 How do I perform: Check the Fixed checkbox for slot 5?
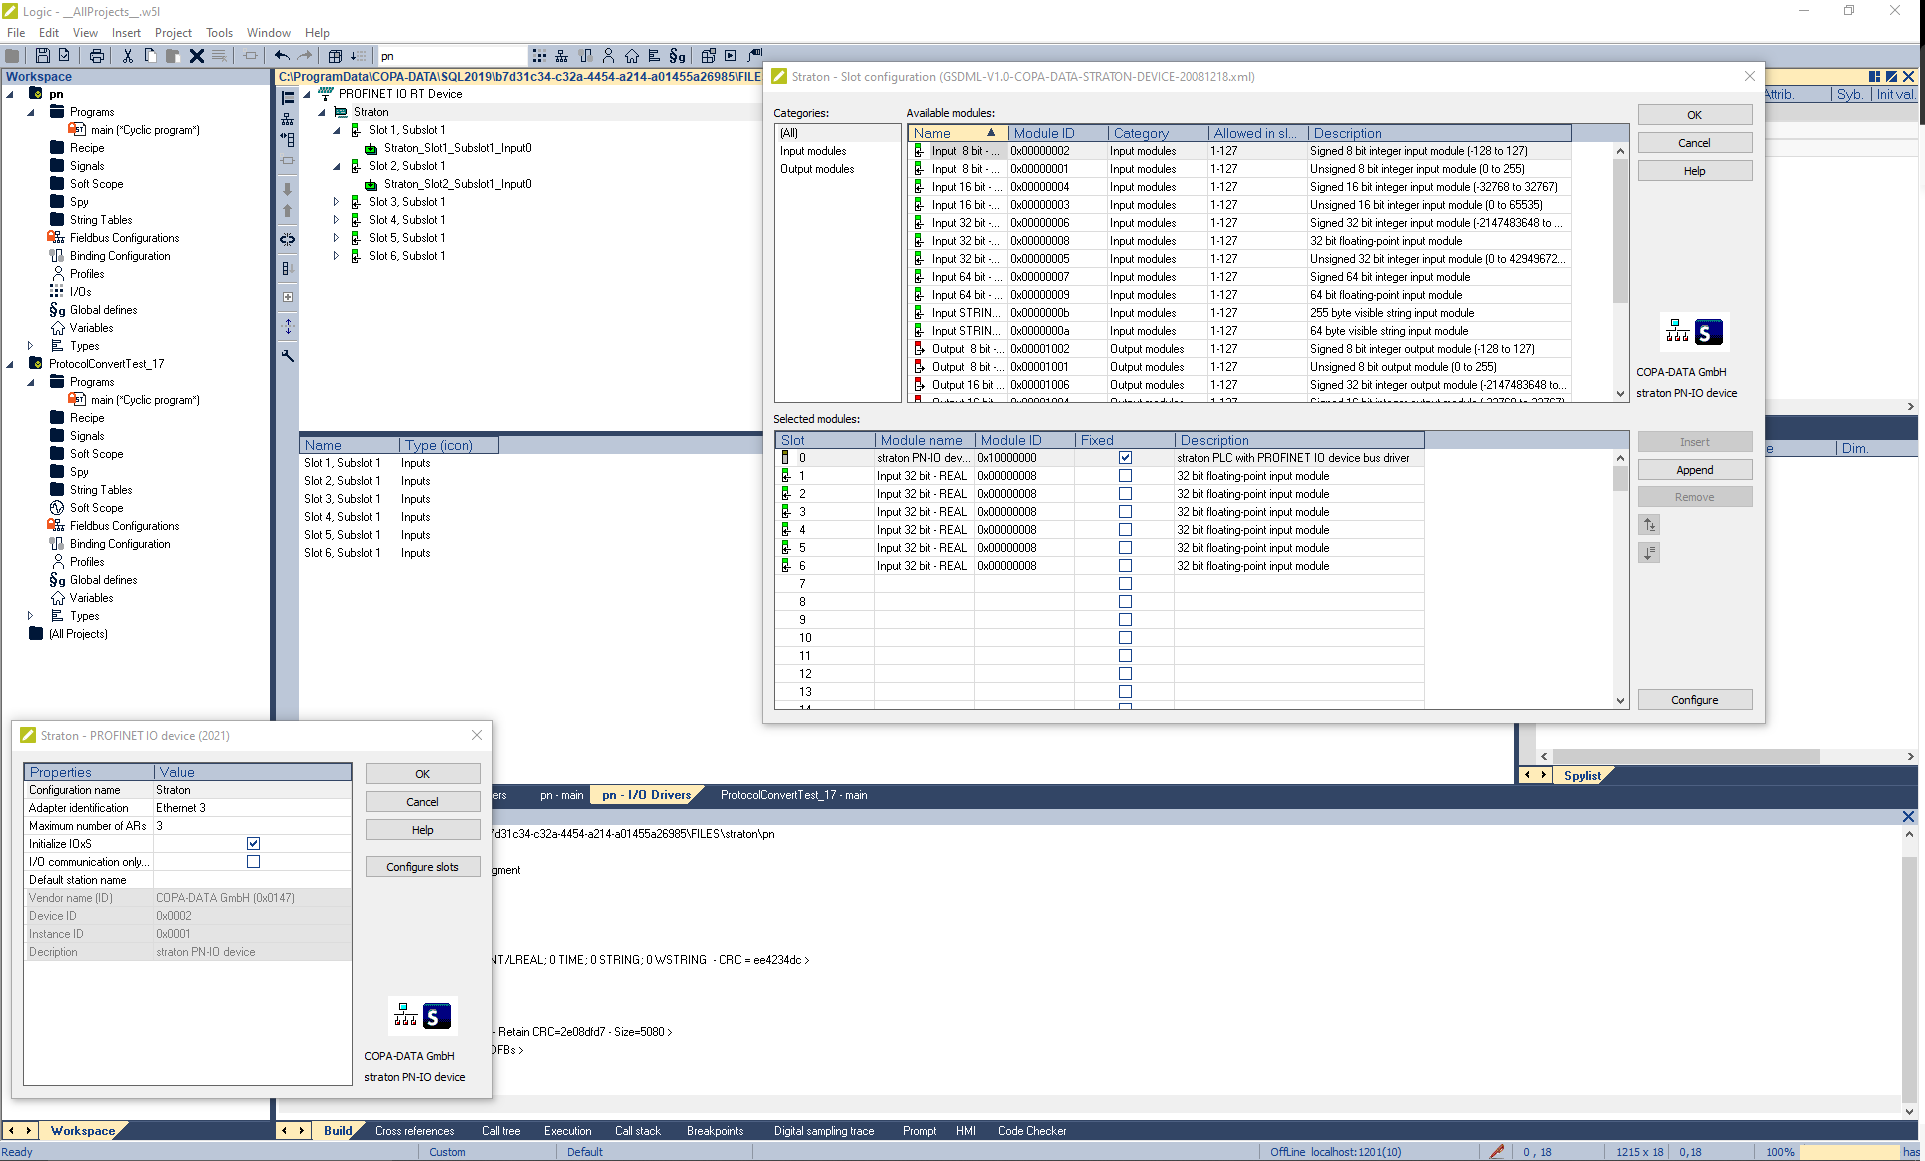[1125, 548]
